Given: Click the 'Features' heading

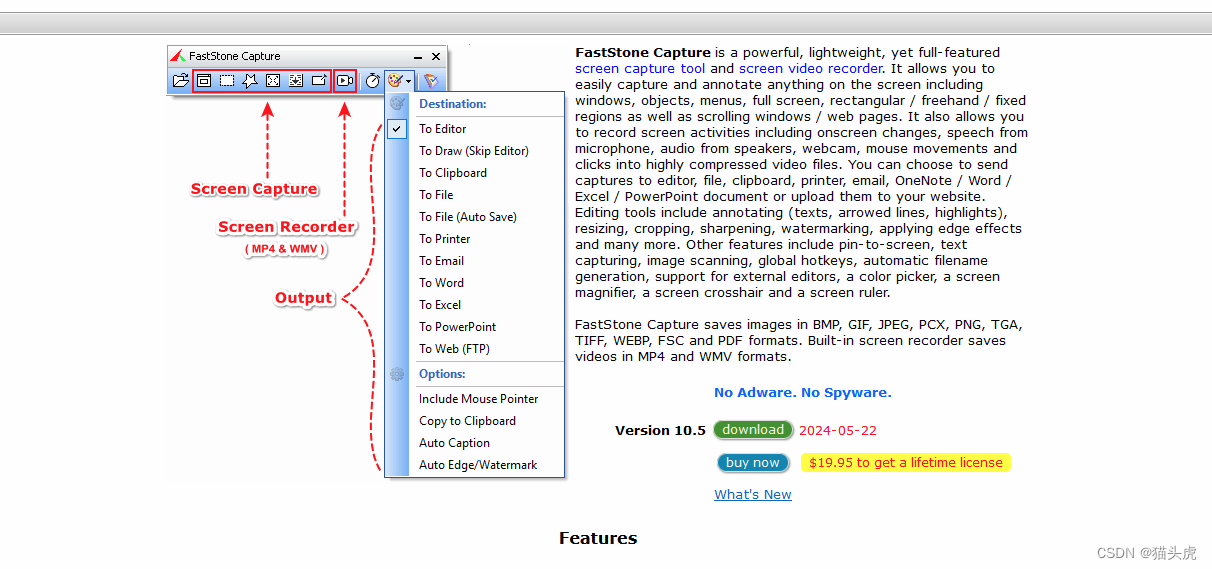Looking at the screenshot, I should (x=598, y=538).
